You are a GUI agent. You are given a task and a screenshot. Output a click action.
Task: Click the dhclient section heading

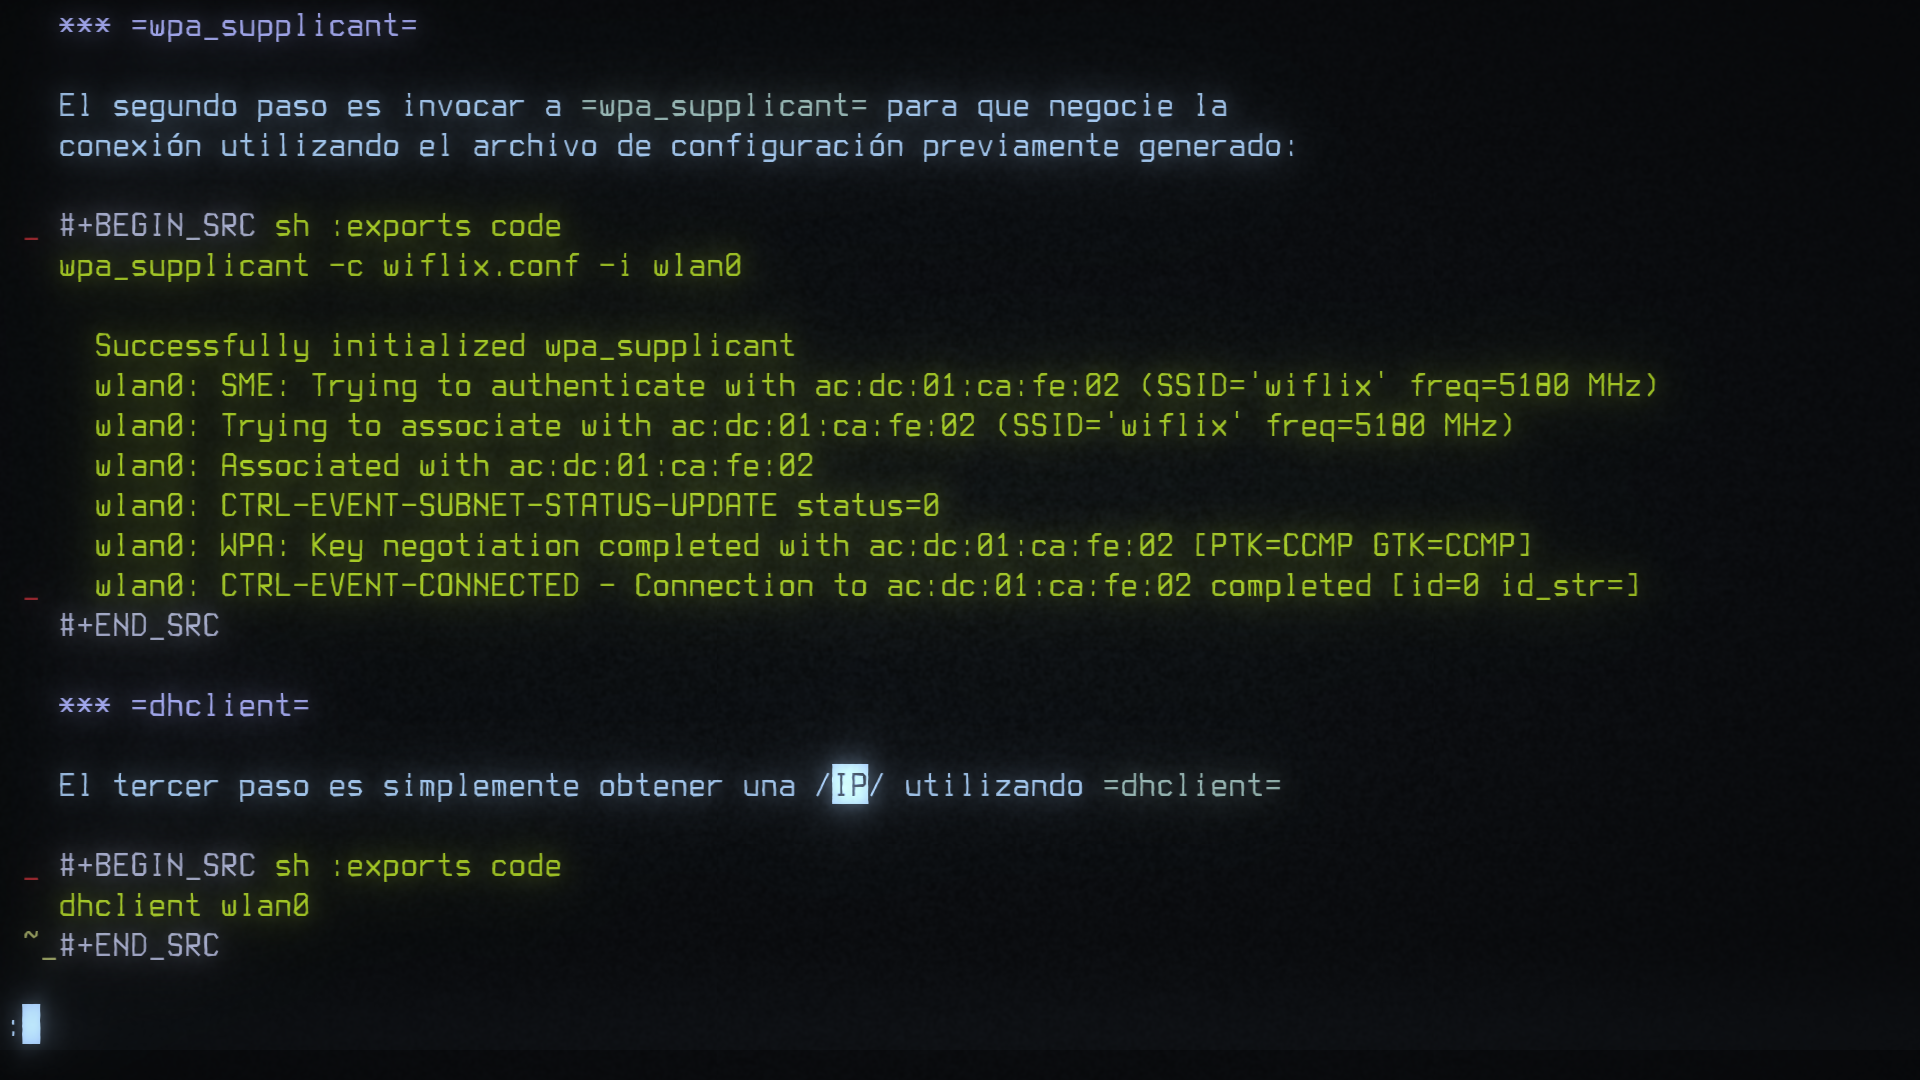184,706
